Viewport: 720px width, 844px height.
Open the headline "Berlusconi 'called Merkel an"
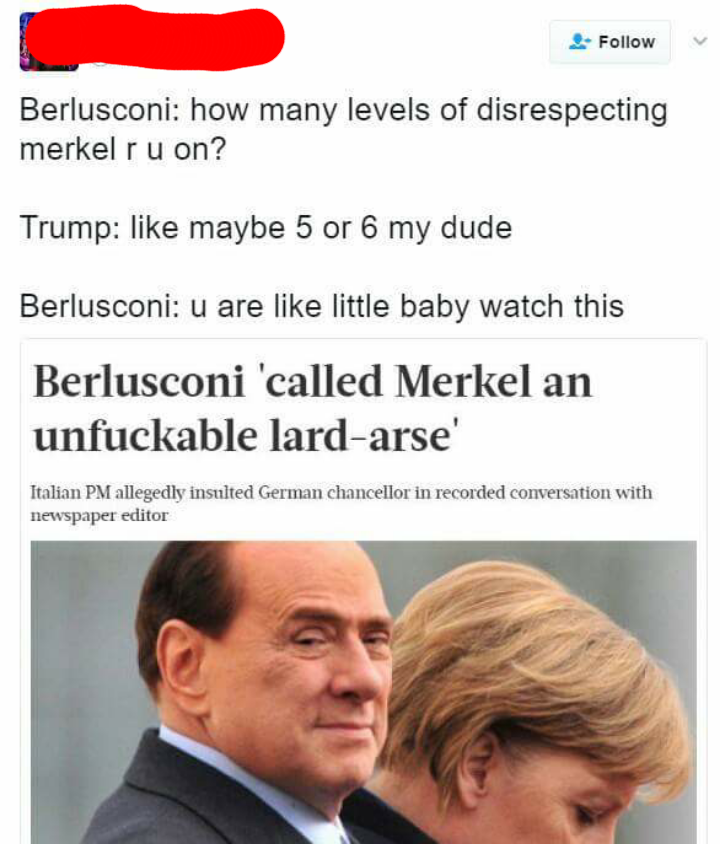pos(312,382)
